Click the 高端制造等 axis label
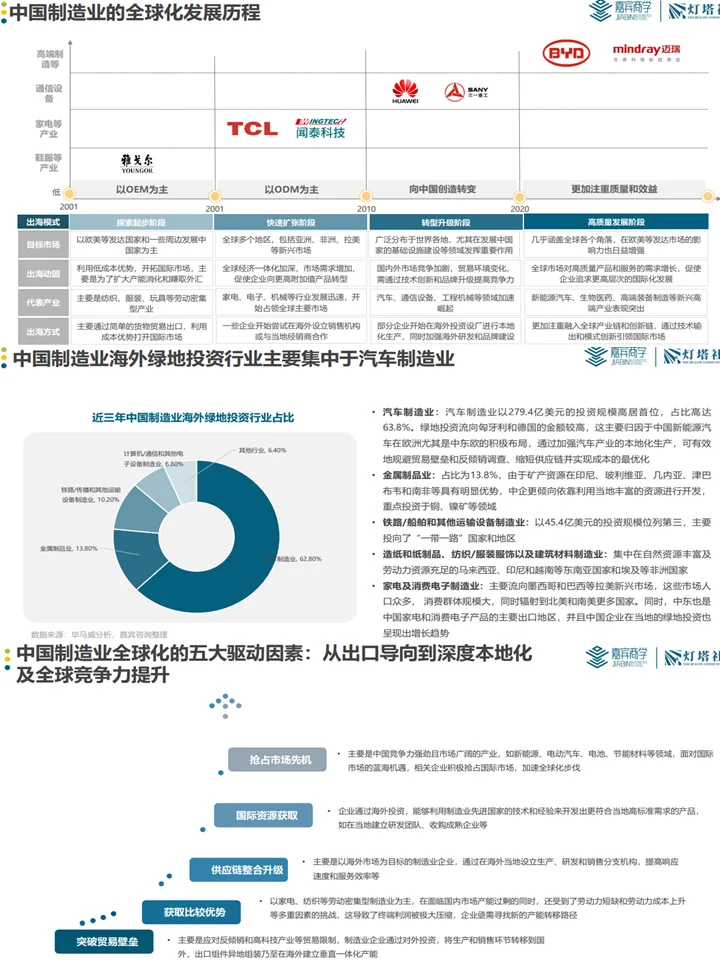The height and width of the screenshot is (960, 720). click(50, 59)
